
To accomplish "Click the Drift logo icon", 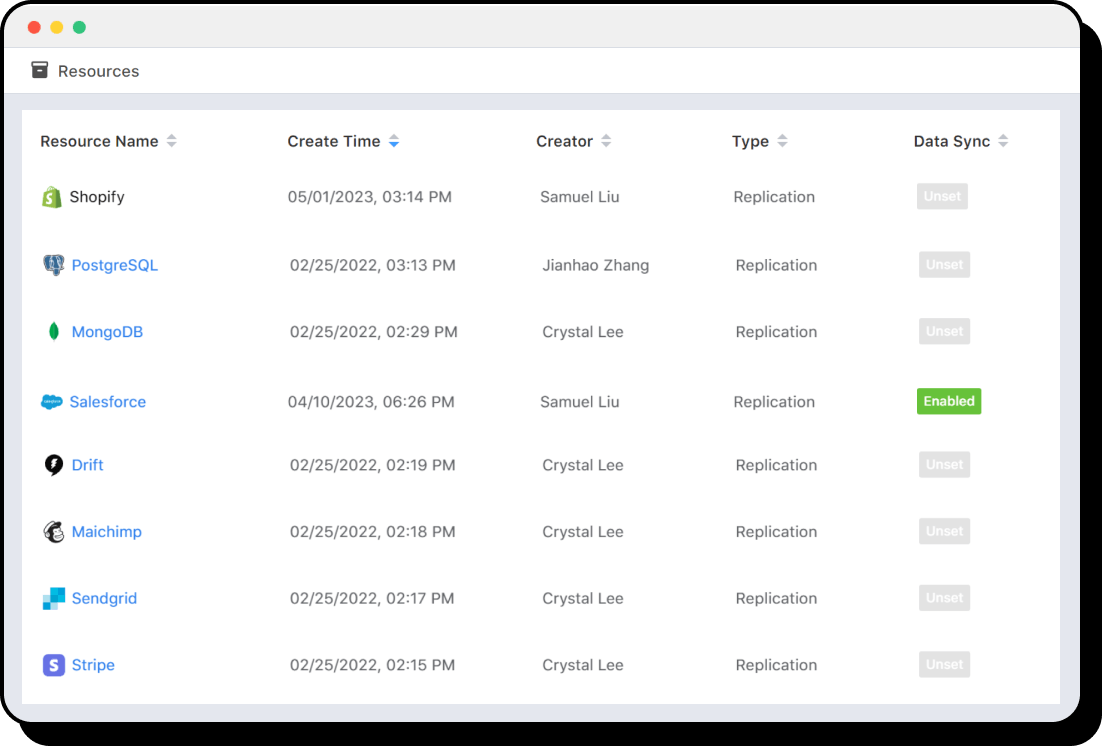I will coord(54,465).
